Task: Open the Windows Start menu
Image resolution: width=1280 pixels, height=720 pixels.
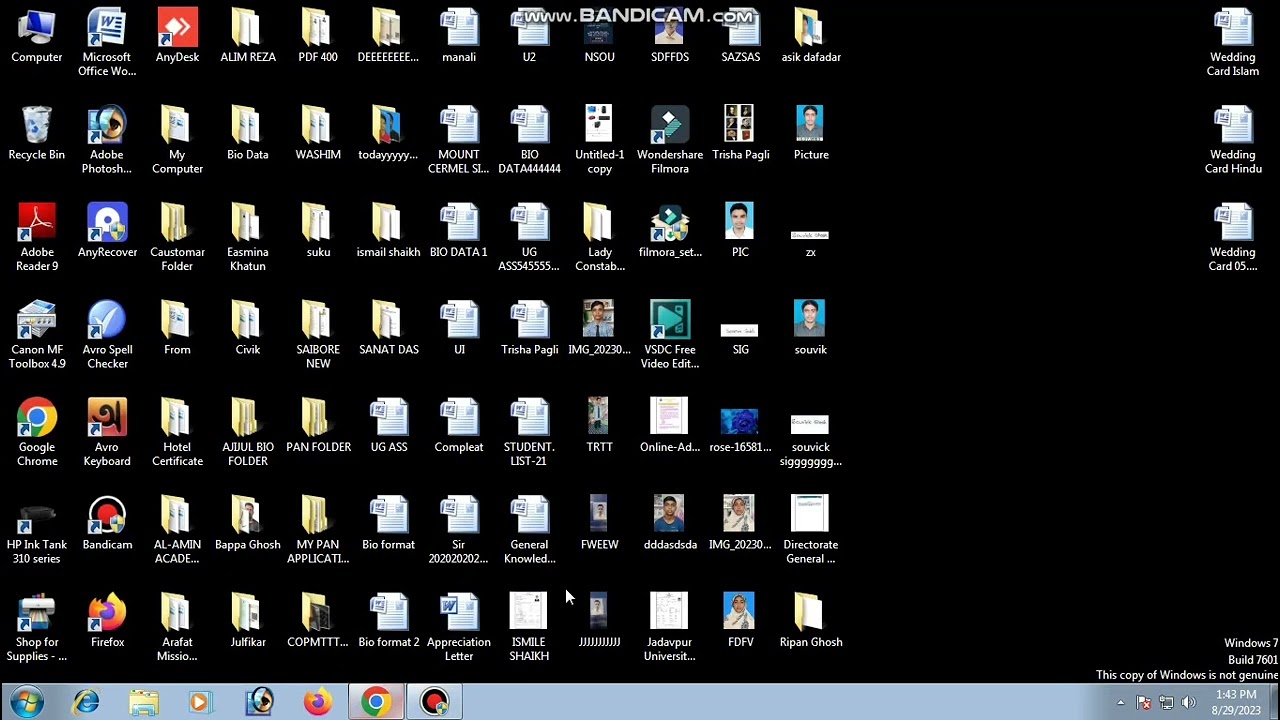Action: (27, 702)
